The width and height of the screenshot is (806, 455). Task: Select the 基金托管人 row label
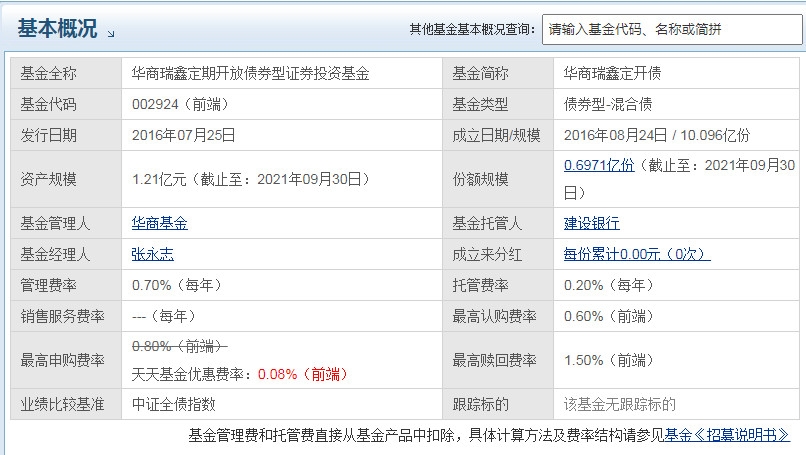(487, 223)
